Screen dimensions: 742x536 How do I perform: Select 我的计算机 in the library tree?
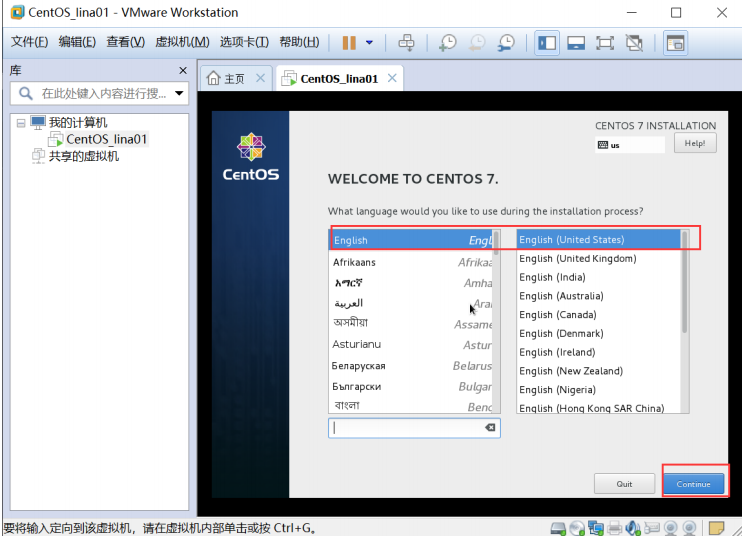pyautogui.click(x=78, y=123)
